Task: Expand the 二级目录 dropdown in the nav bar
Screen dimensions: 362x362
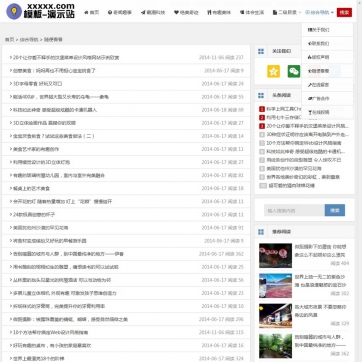Action: click(x=287, y=12)
